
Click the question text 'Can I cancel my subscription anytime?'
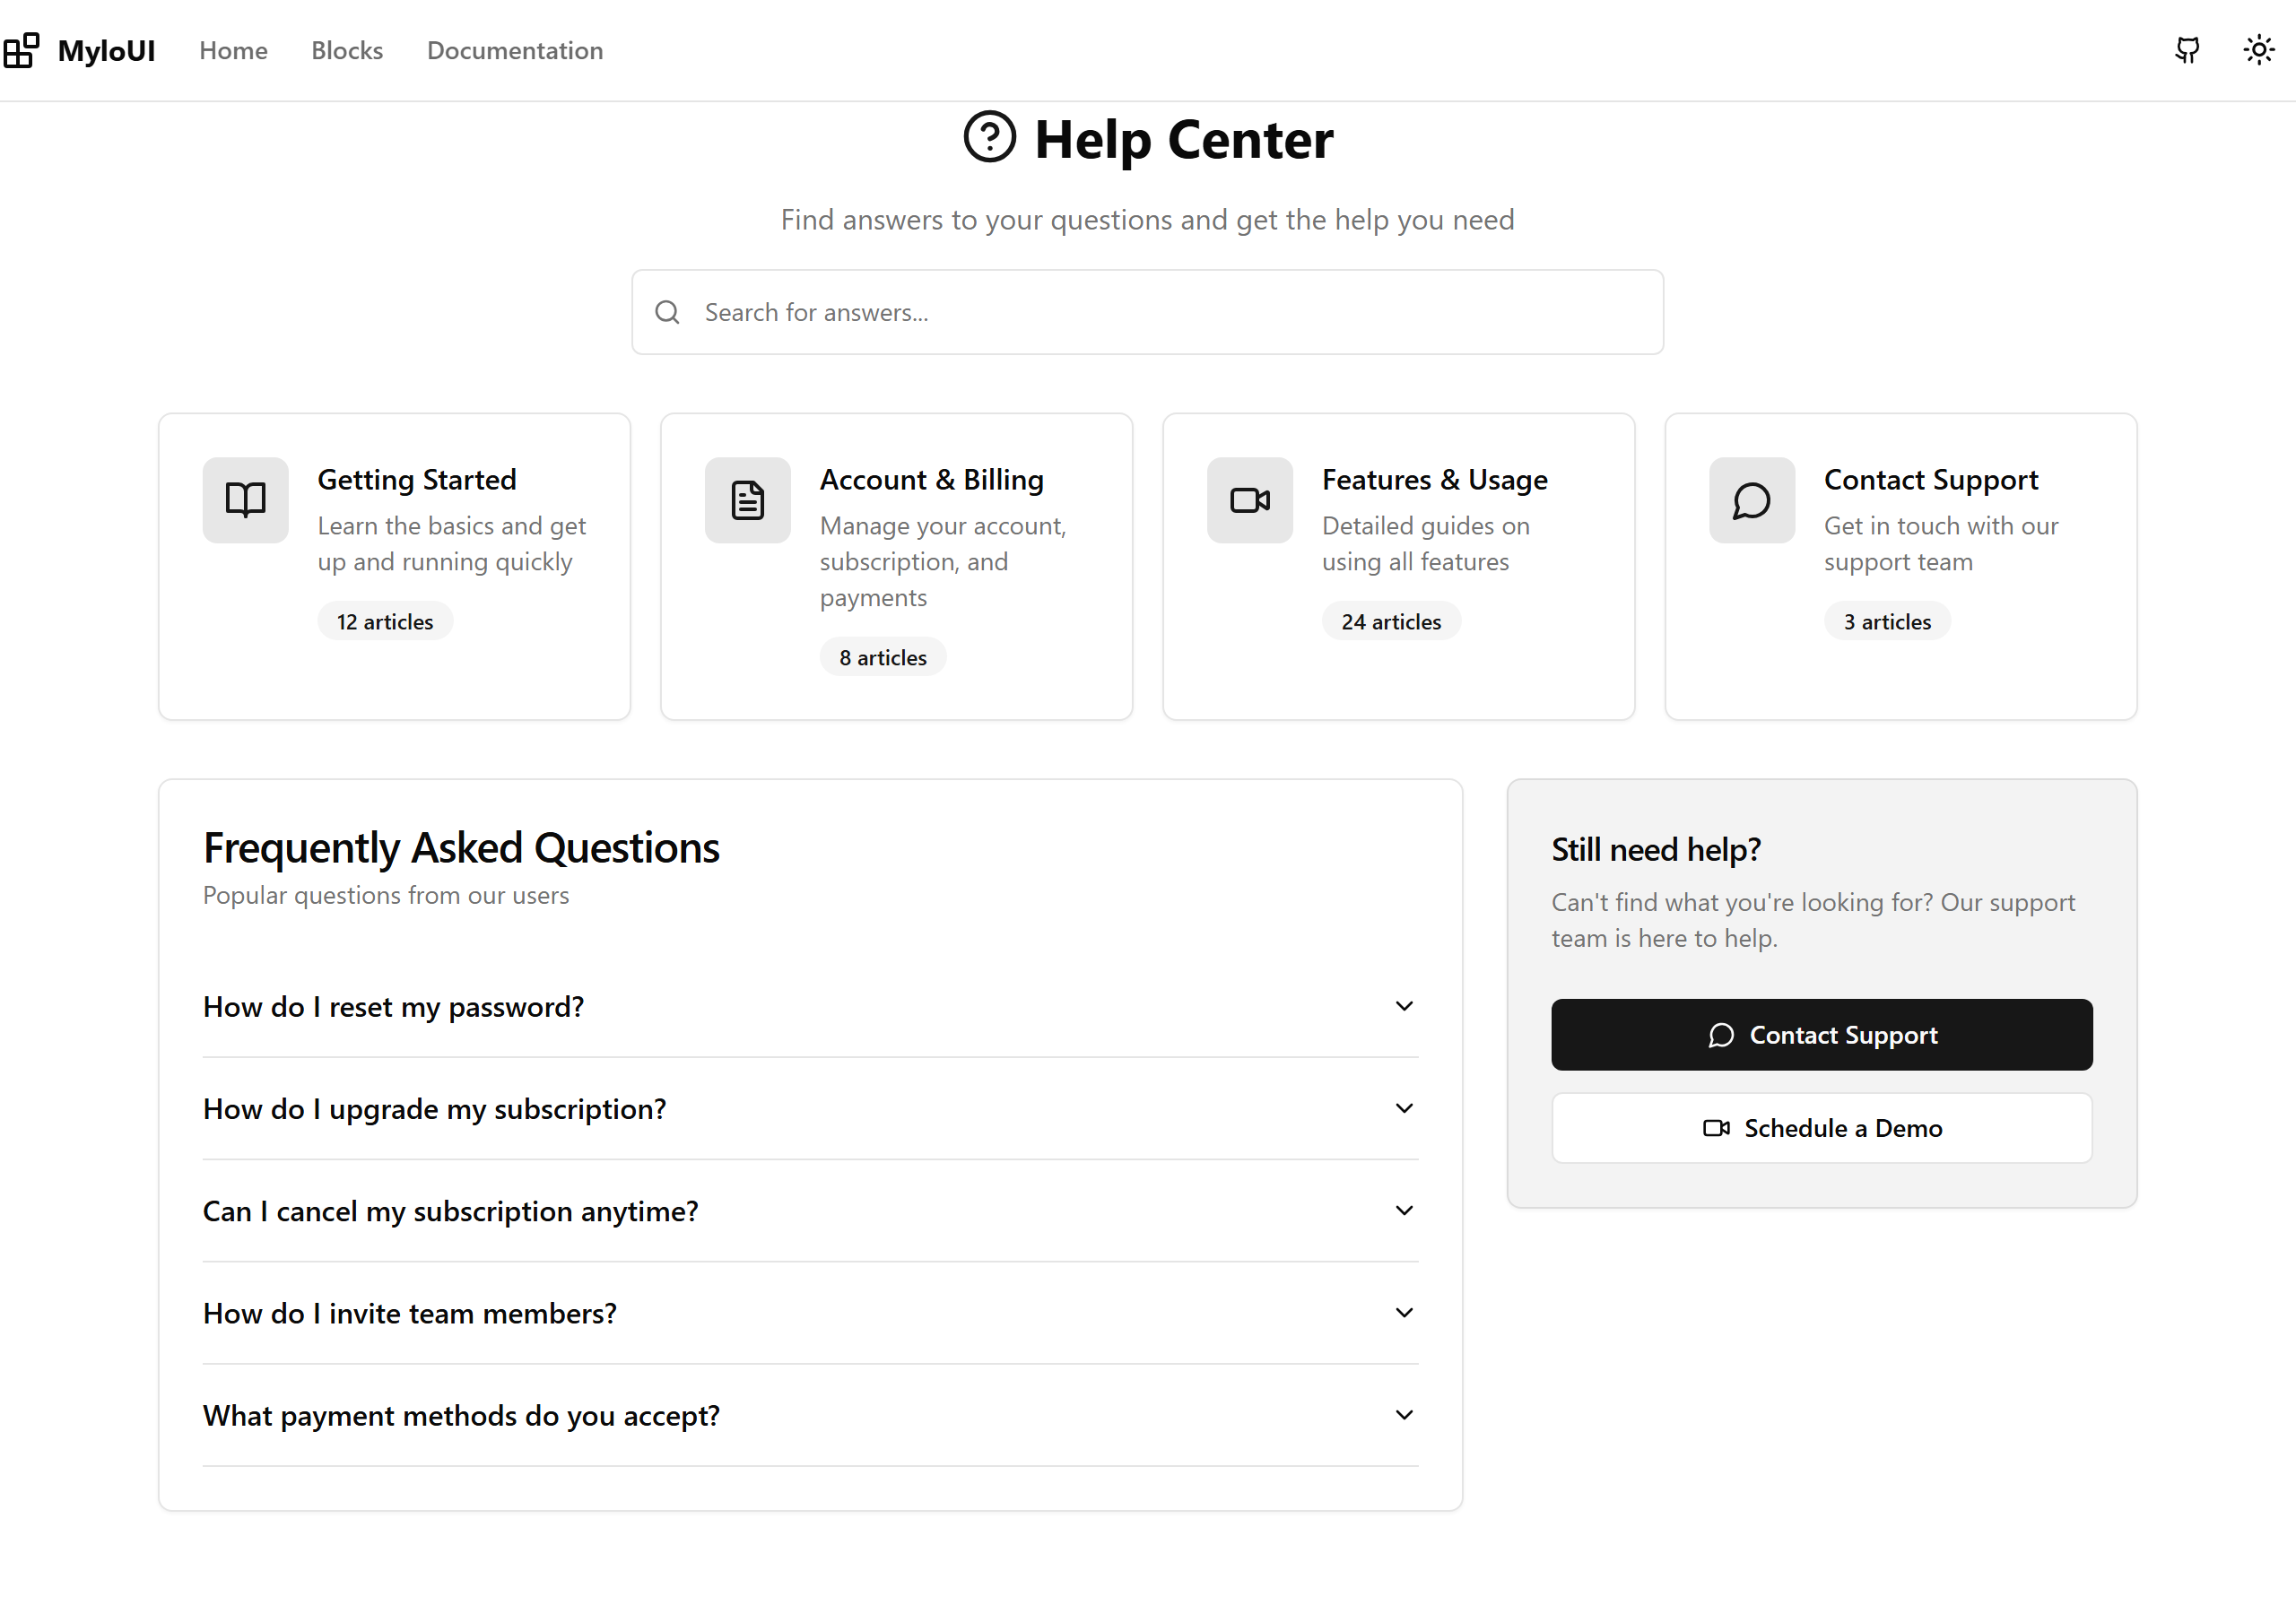tap(450, 1211)
